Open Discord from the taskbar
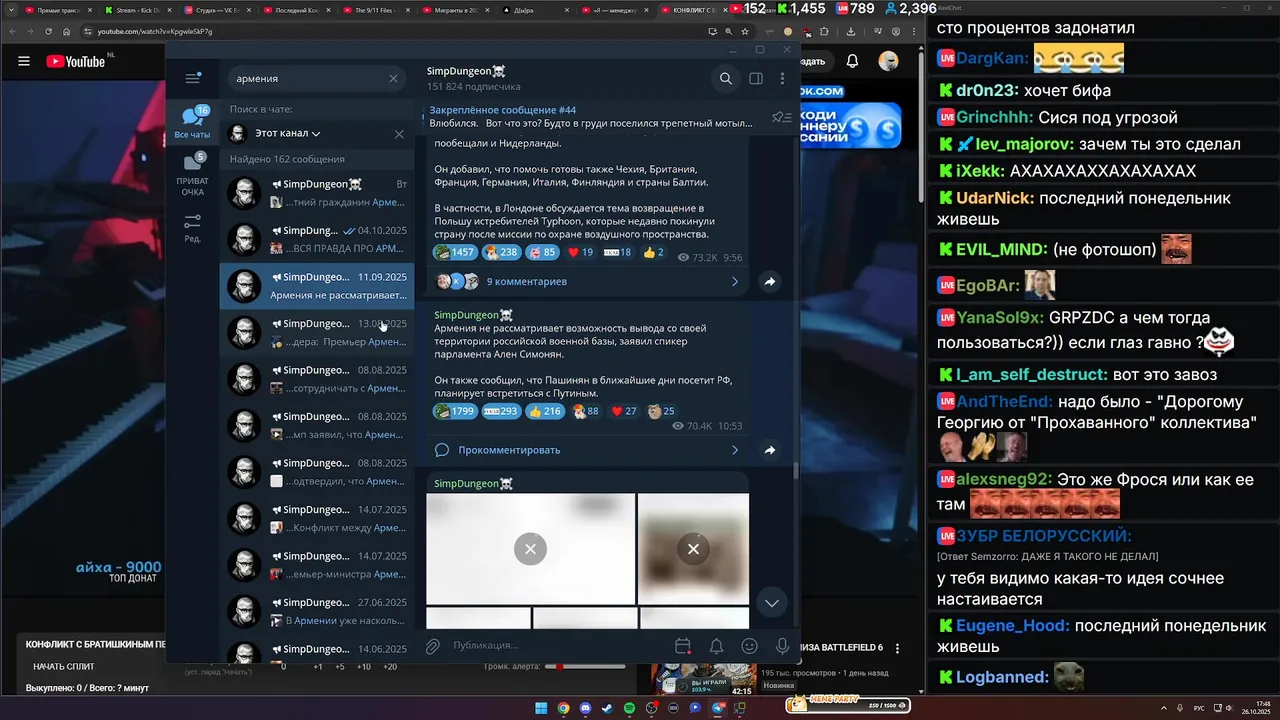1280x720 pixels. [x=585, y=708]
